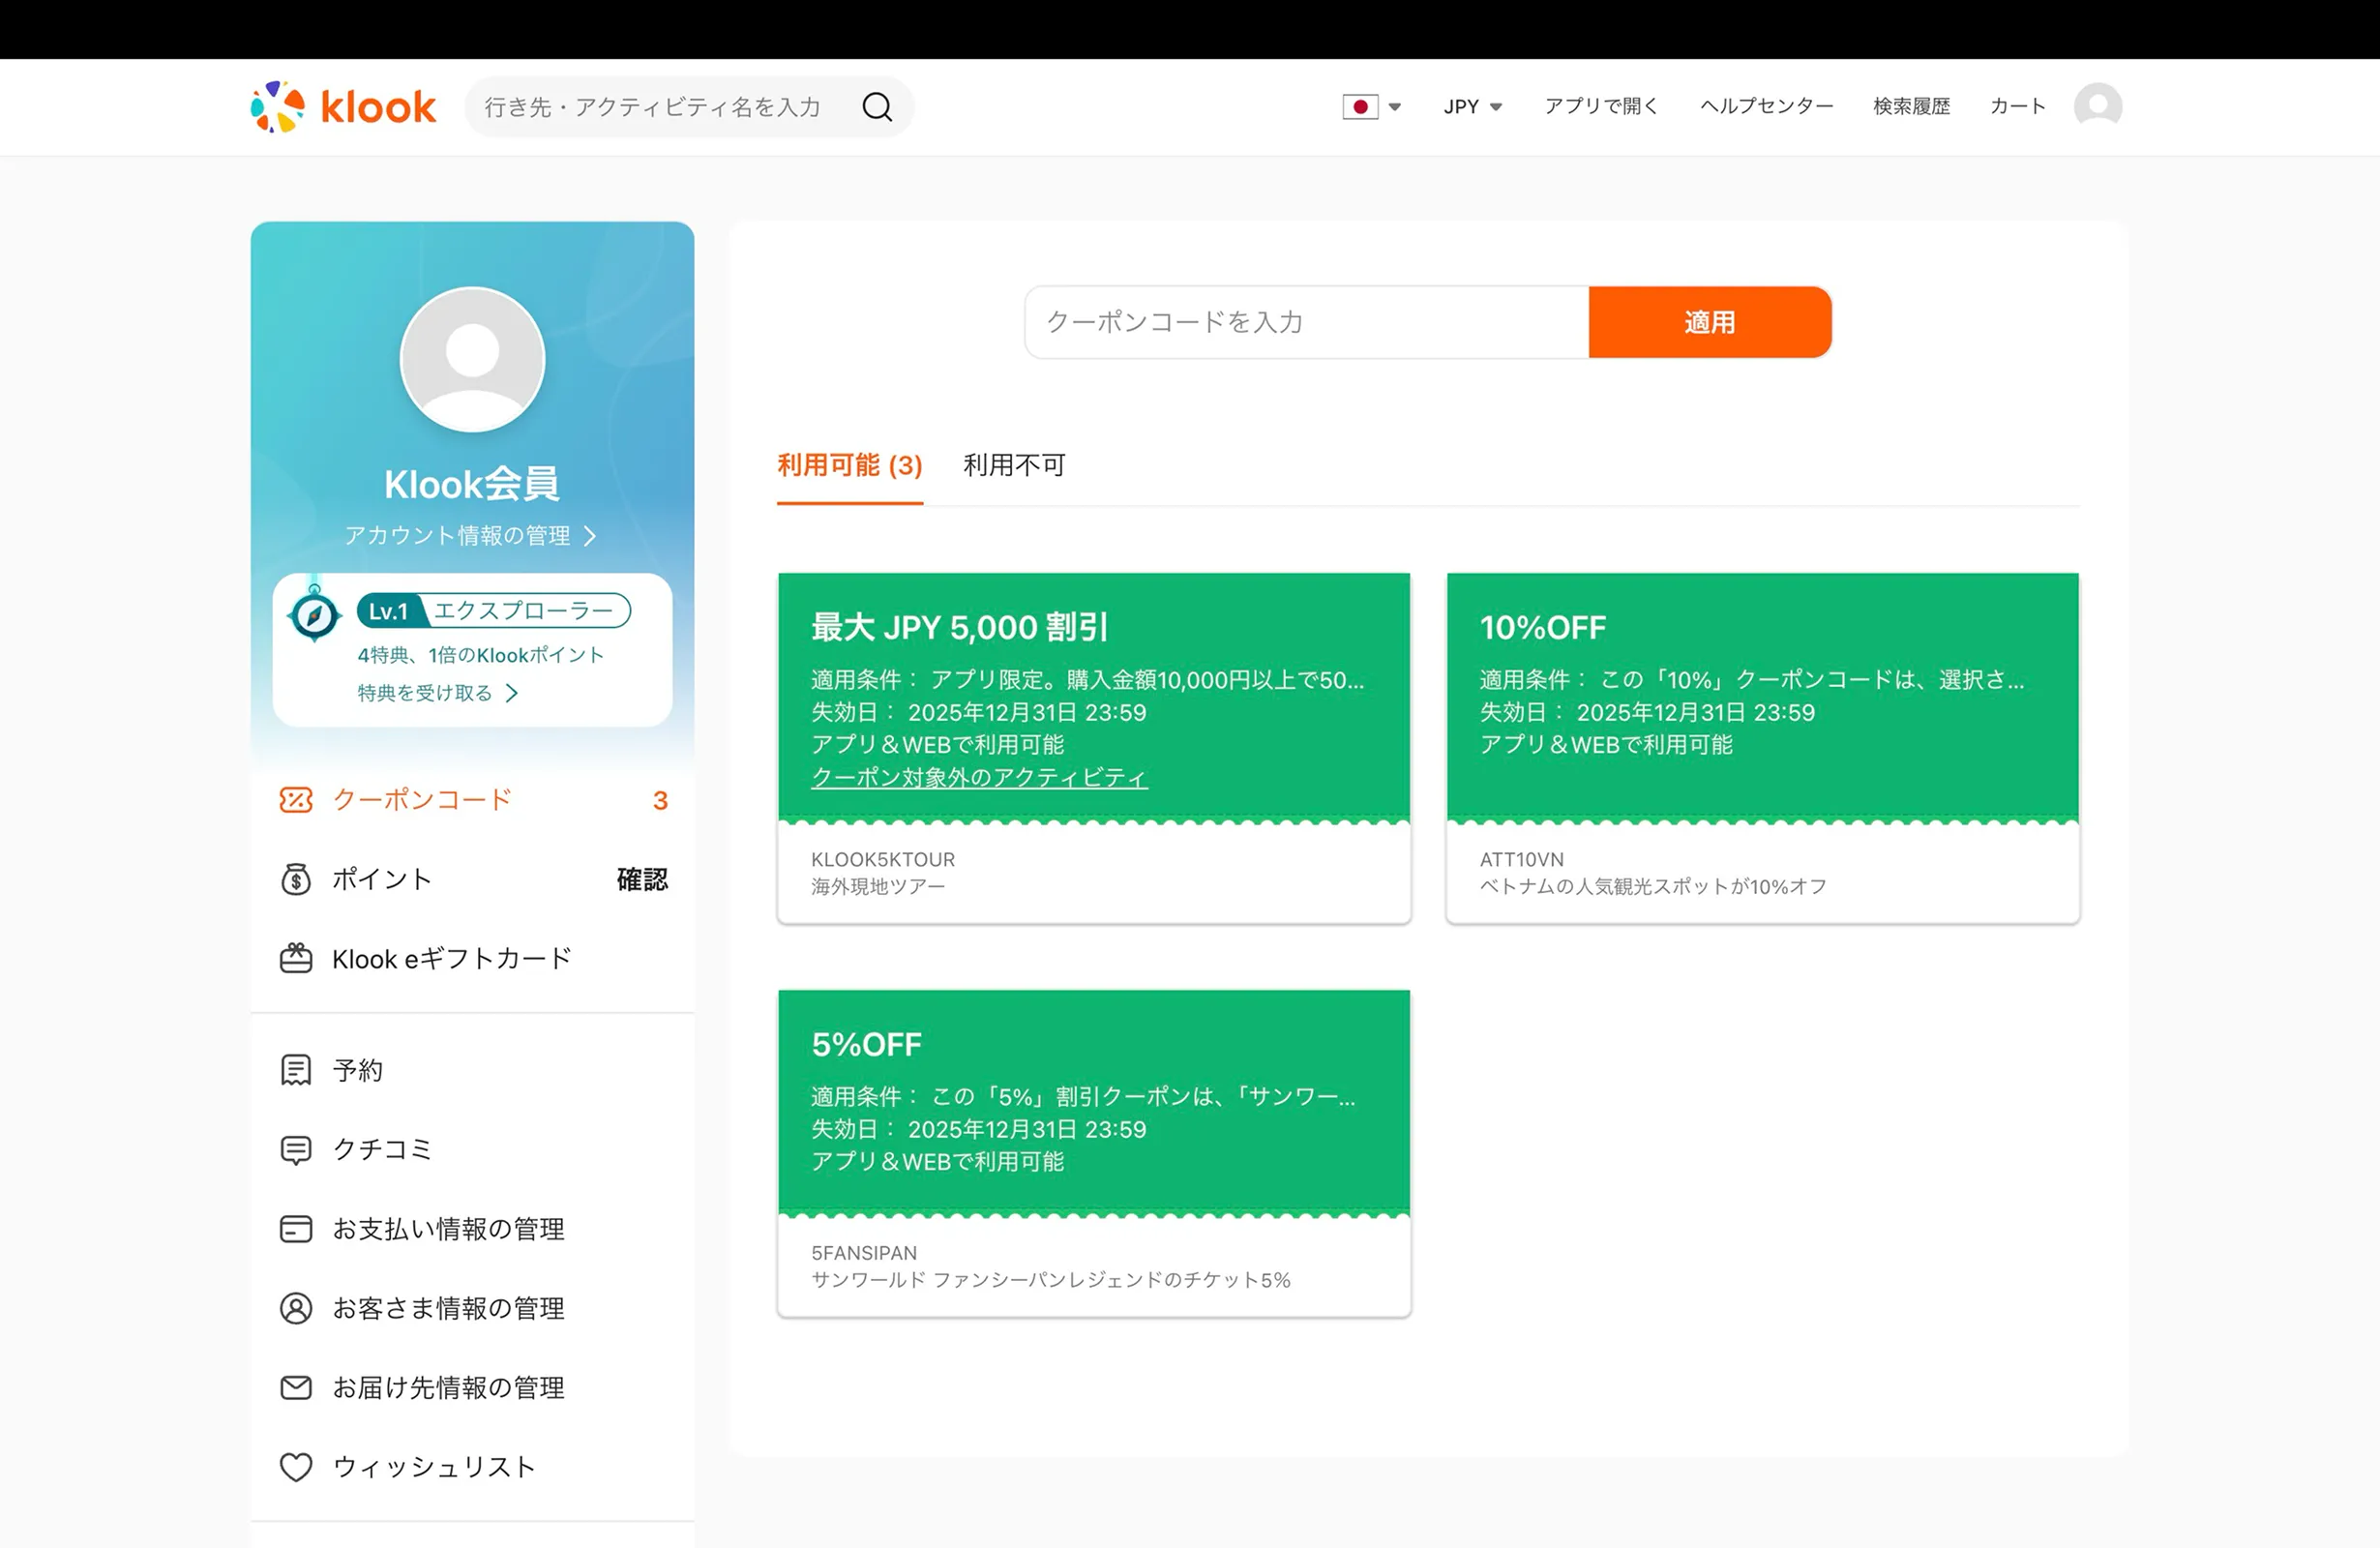Click クーポン対象外のアクティビティ link
The width and height of the screenshot is (2380, 1548).
click(x=979, y=777)
